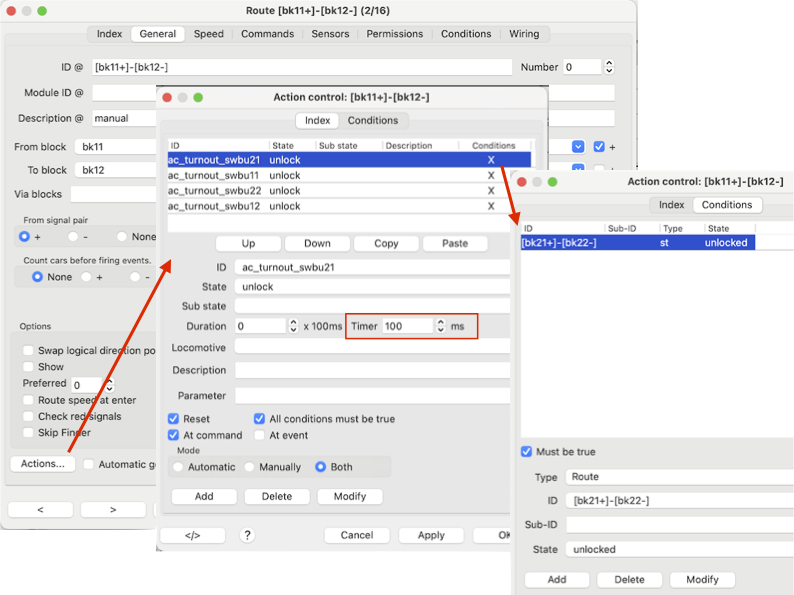794x595 pixels.
Task: Click the Timer ms stepper arrows
Action: coord(440,326)
